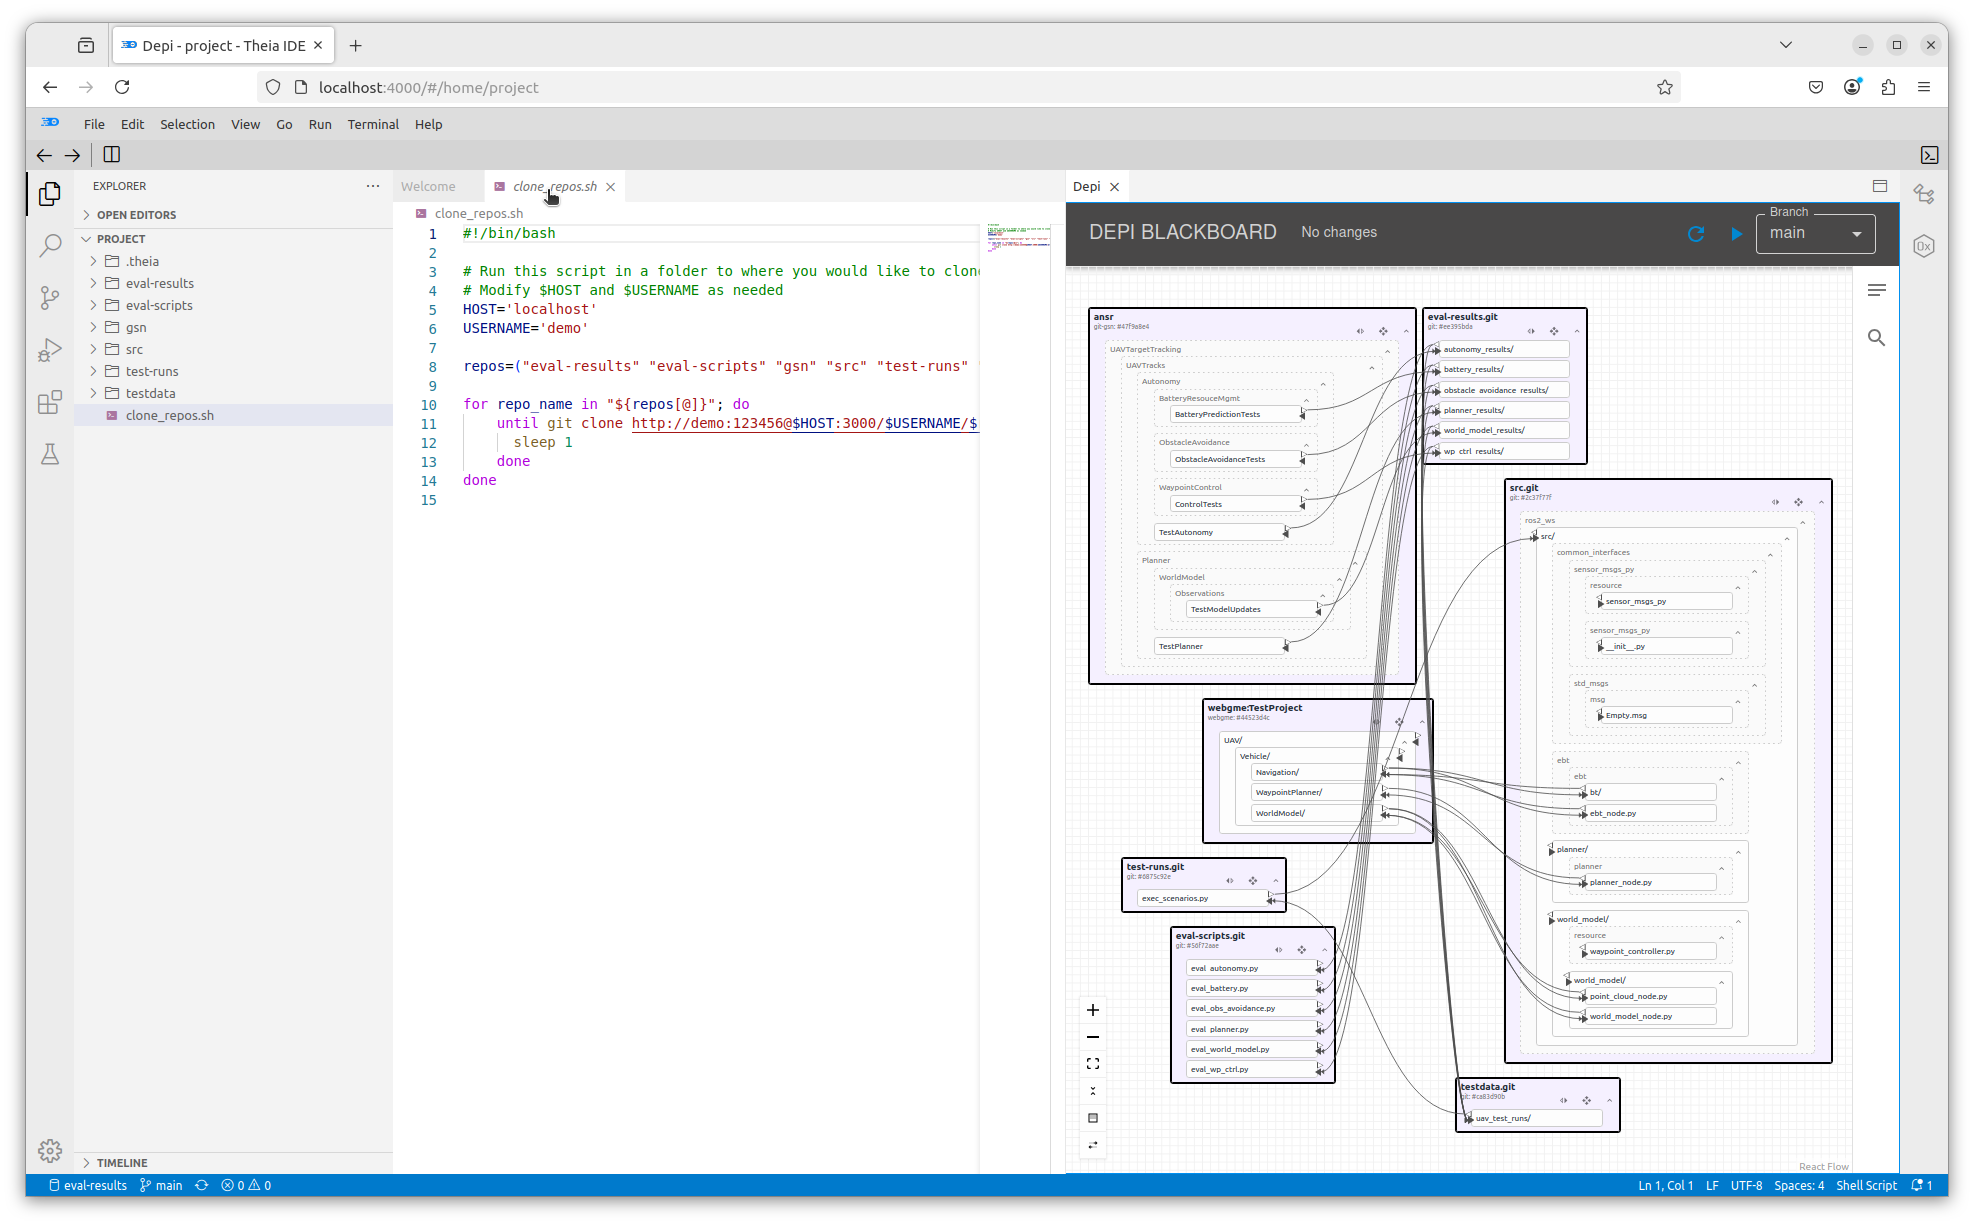This screenshot has width=1974, height=1225.
Task: Reload the browser page
Action: pyautogui.click(x=122, y=88)
